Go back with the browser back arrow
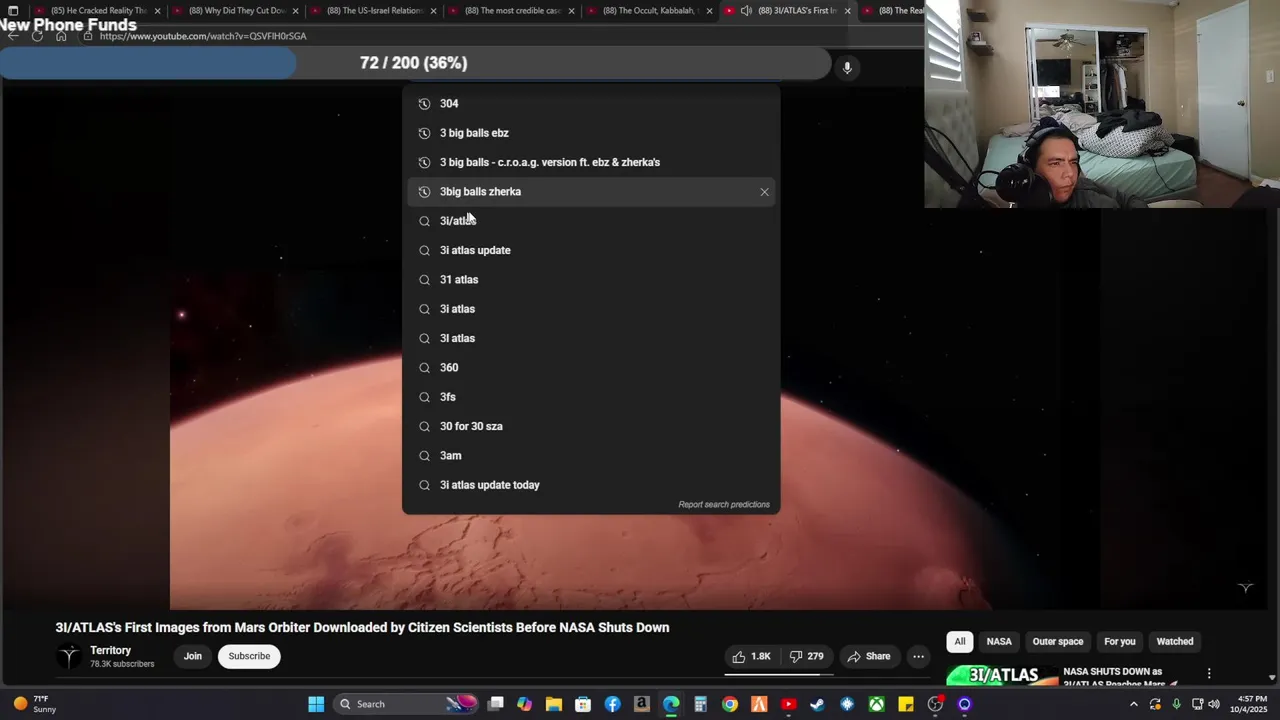Screen dimensions: 1280x720 pos(12,36)
